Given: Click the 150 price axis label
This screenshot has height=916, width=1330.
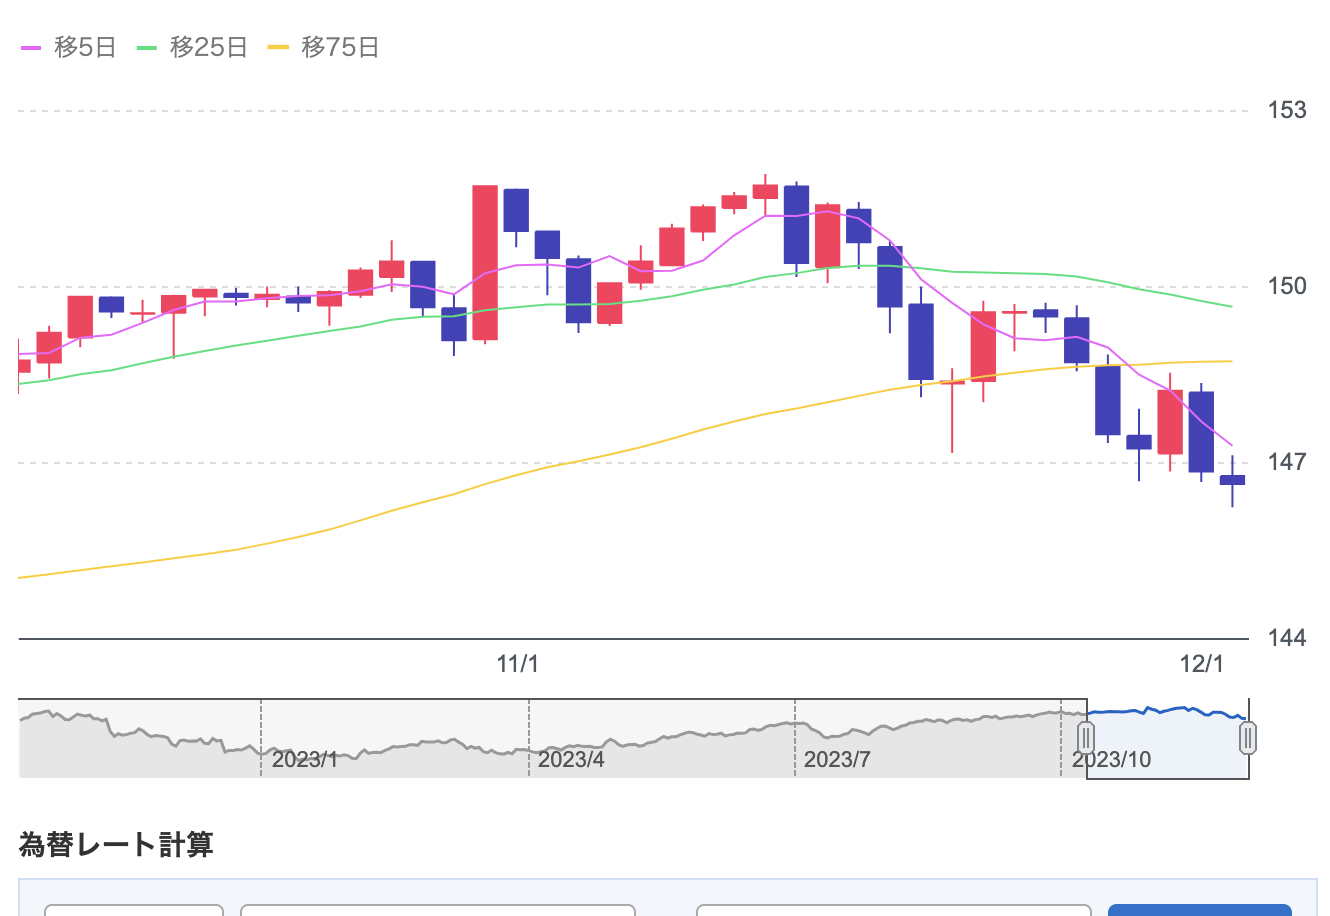Looking at the screenshot, I should coord(1287,286).
